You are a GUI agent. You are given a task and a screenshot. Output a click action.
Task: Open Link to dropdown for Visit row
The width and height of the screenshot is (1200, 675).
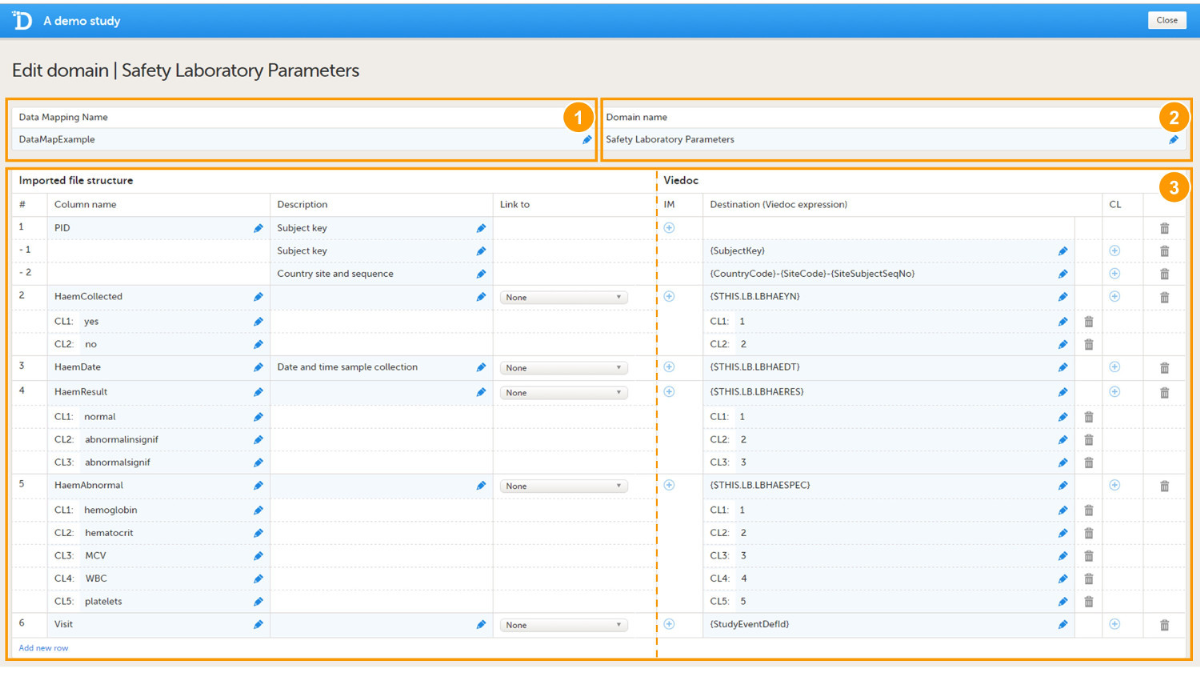pyautogui.click(x=563, y=625)
